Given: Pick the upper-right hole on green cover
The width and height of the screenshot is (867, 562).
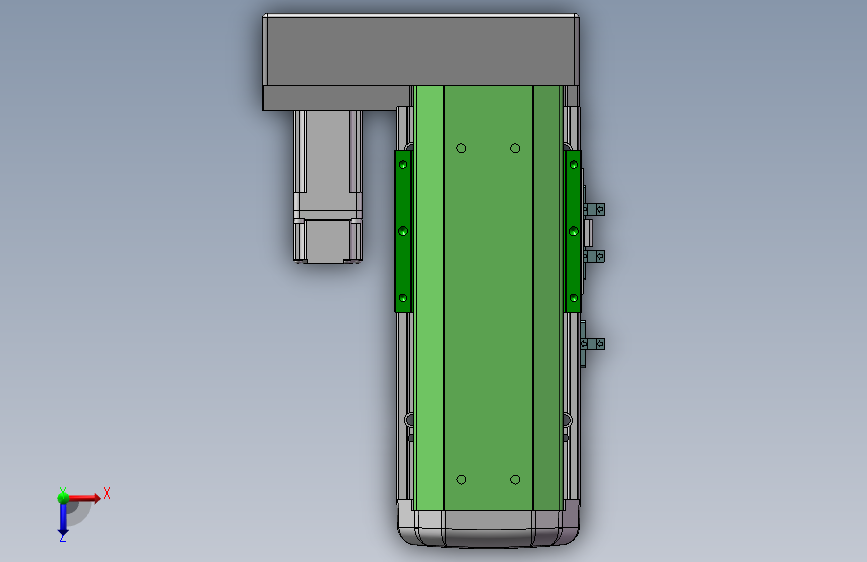Looking at the screenshot, I should point(515,148).
